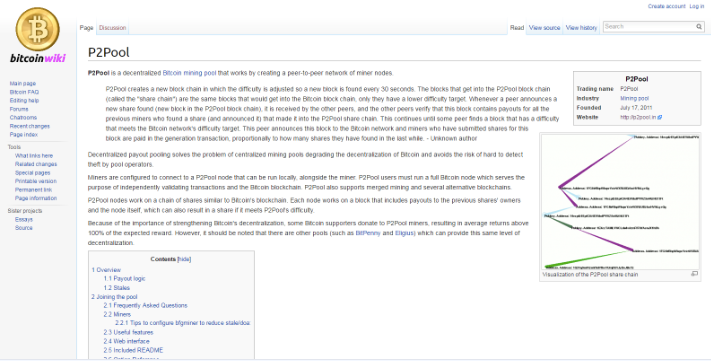
Task: Open Page index sidebar link
Action: [24, 135]
